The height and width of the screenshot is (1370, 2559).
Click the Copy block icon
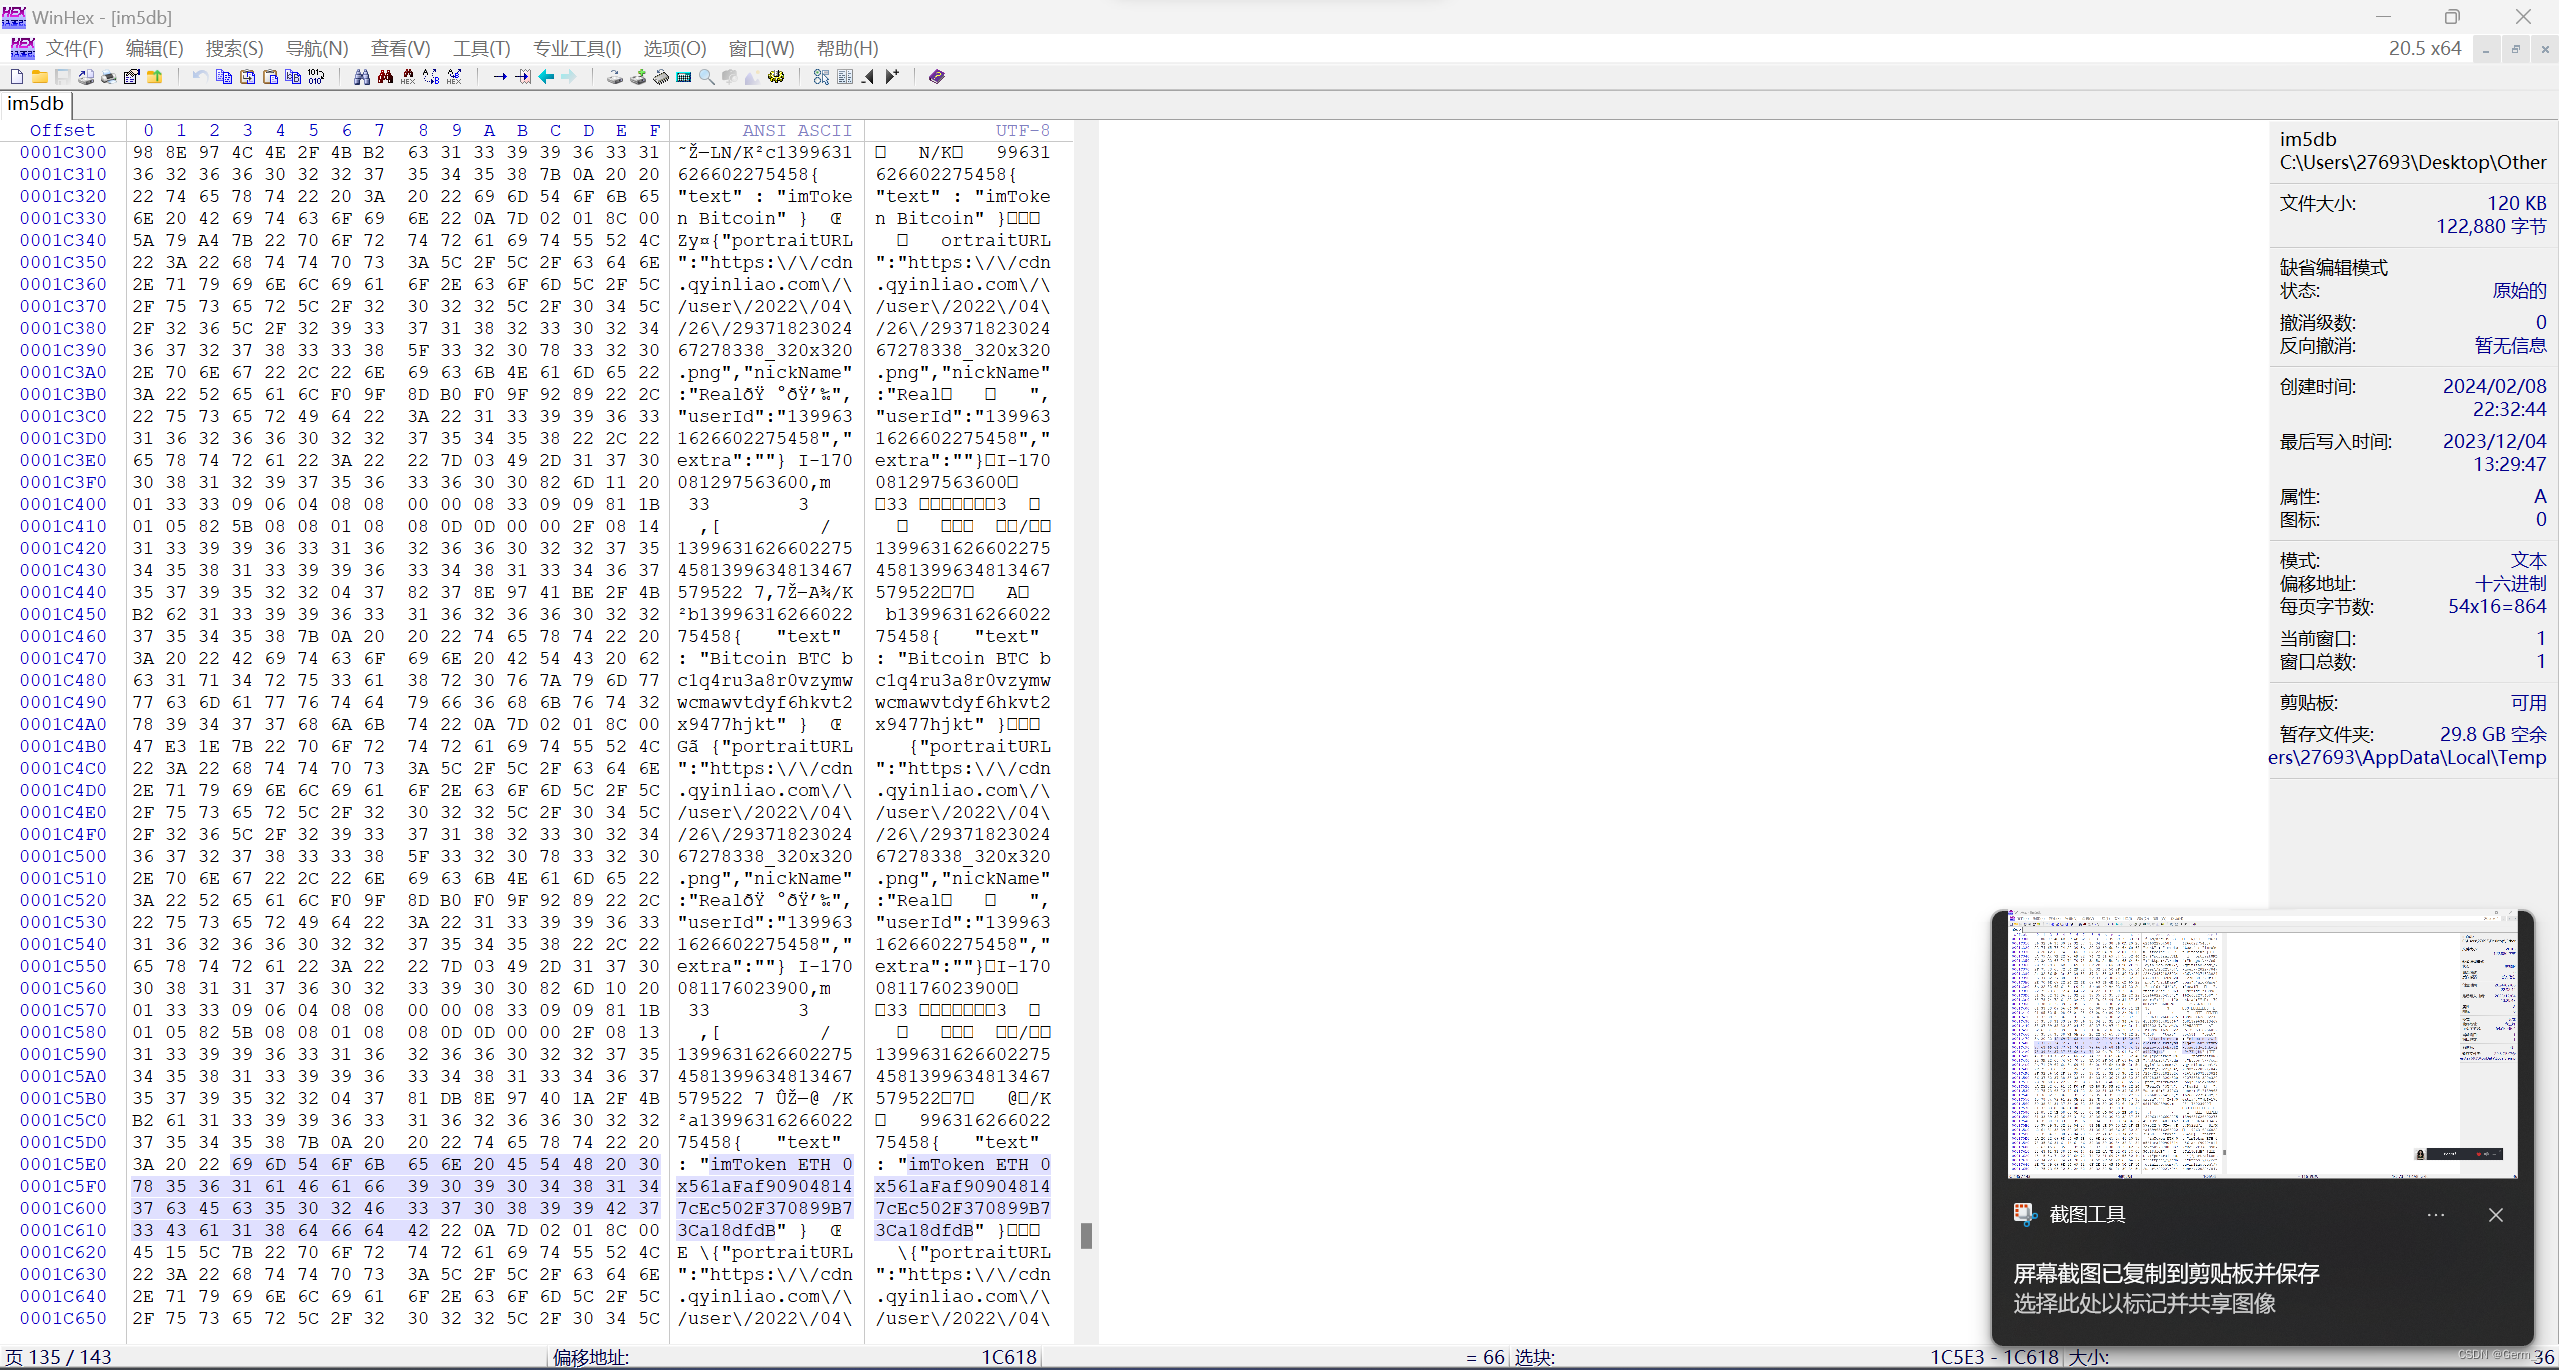coord(224,77)
